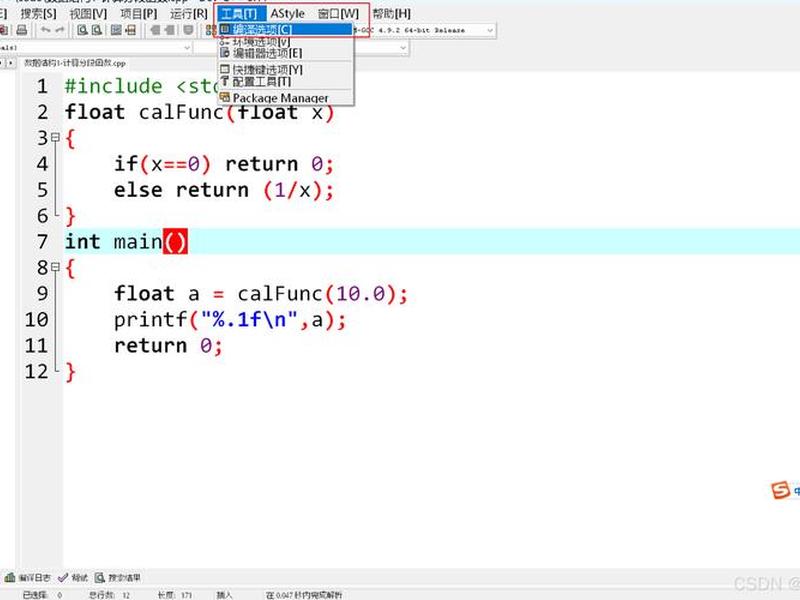The height and width of the screenshot is (600, 800).
Task: Click the 'if(x==0) return 0;' line
Action: (x=223, y=164)
